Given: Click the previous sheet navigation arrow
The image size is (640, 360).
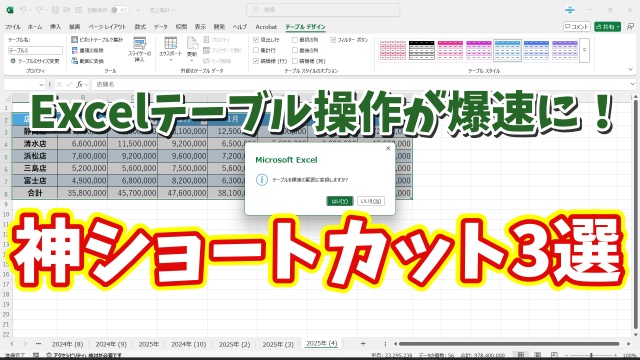Looking at the screenshot, I should point(12,344).
